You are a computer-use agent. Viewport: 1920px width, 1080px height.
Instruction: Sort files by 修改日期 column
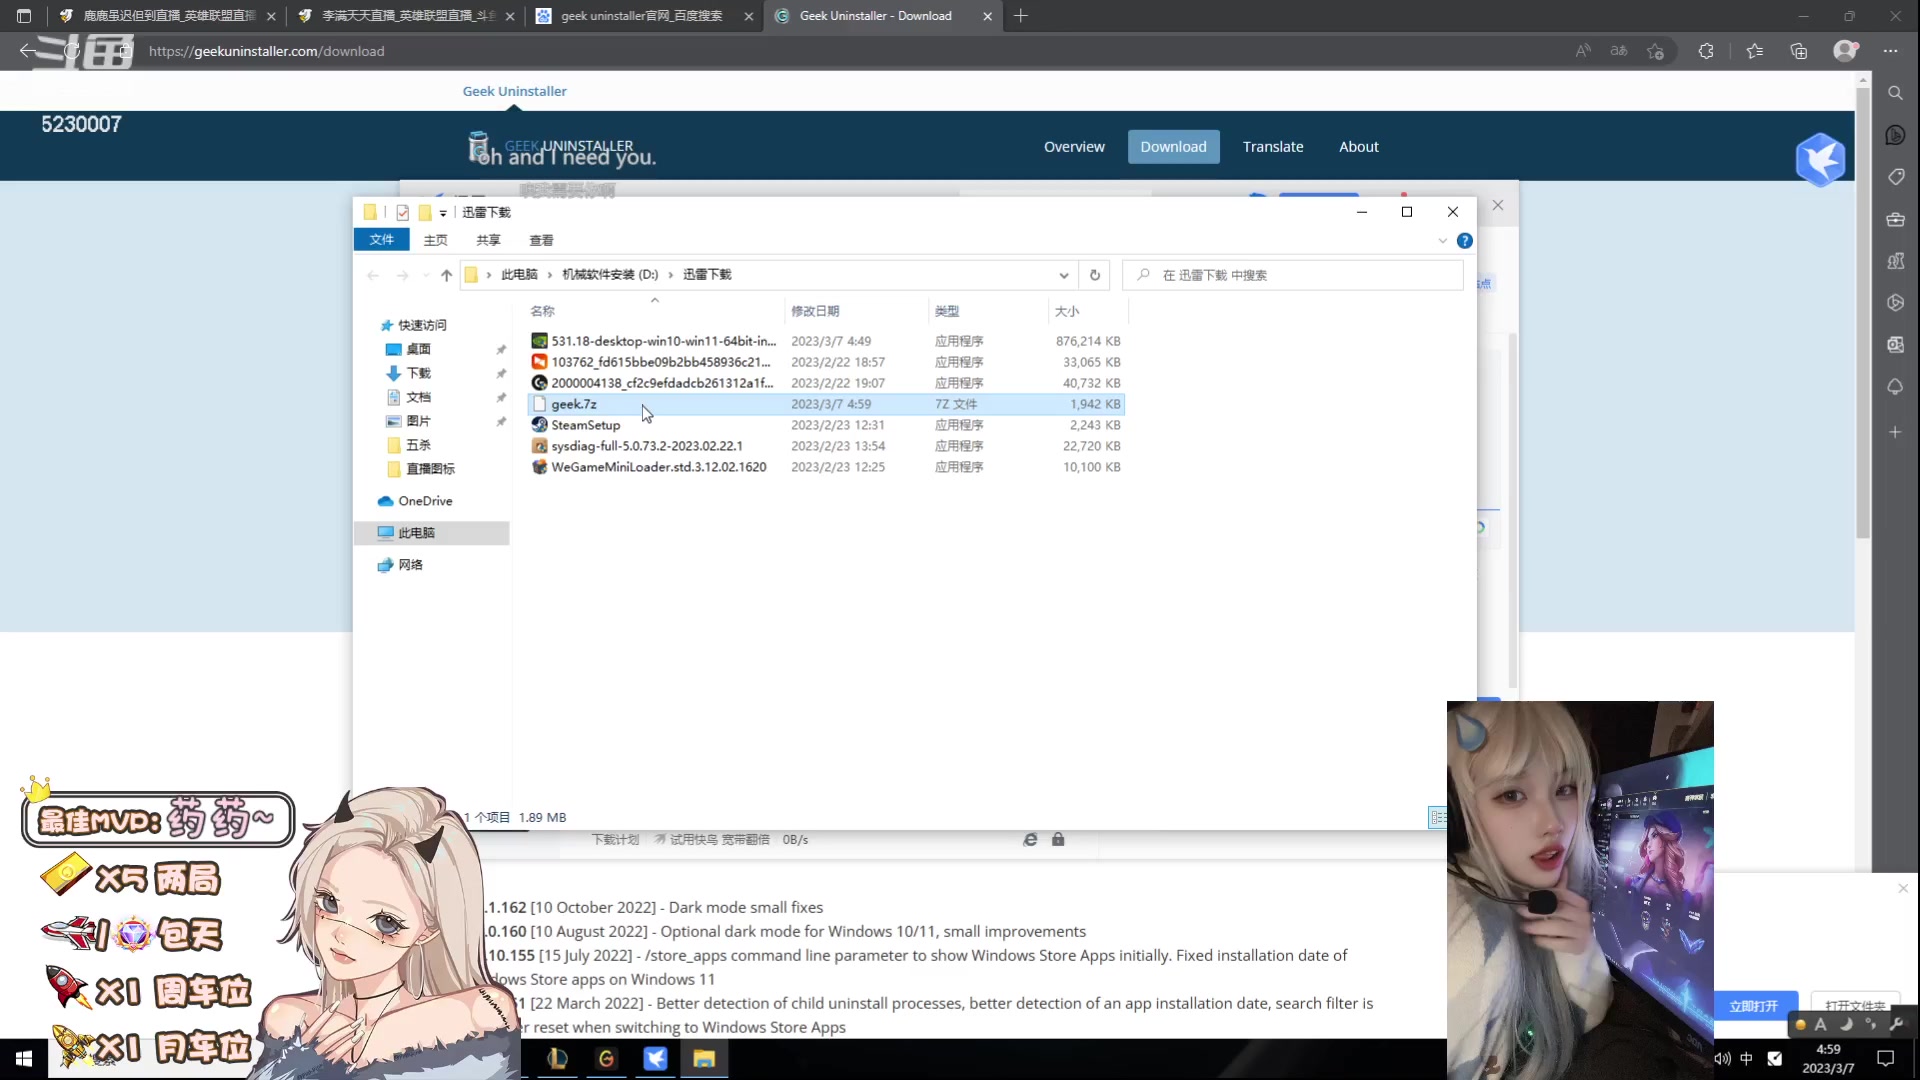pyautogui.click(x=856, y=311)
